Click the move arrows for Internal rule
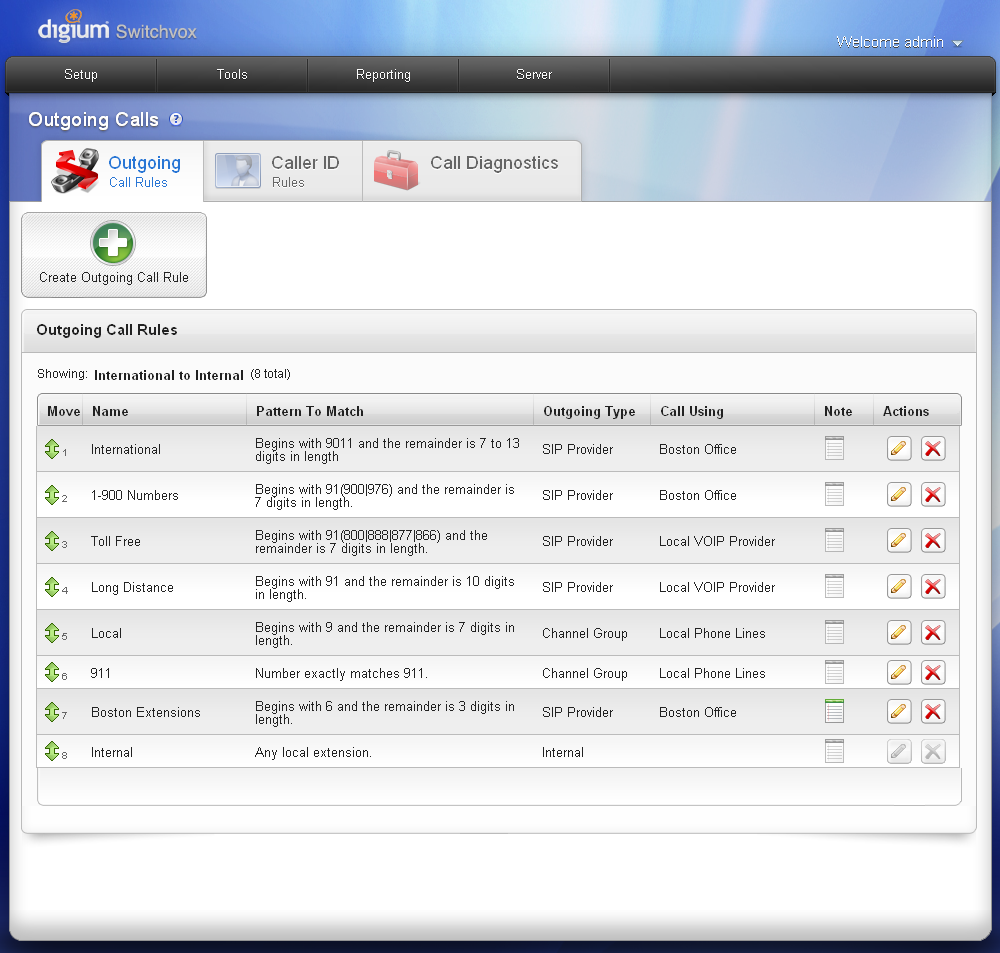The width and height of the screenshot is (1000, 953). click(52, 752)
